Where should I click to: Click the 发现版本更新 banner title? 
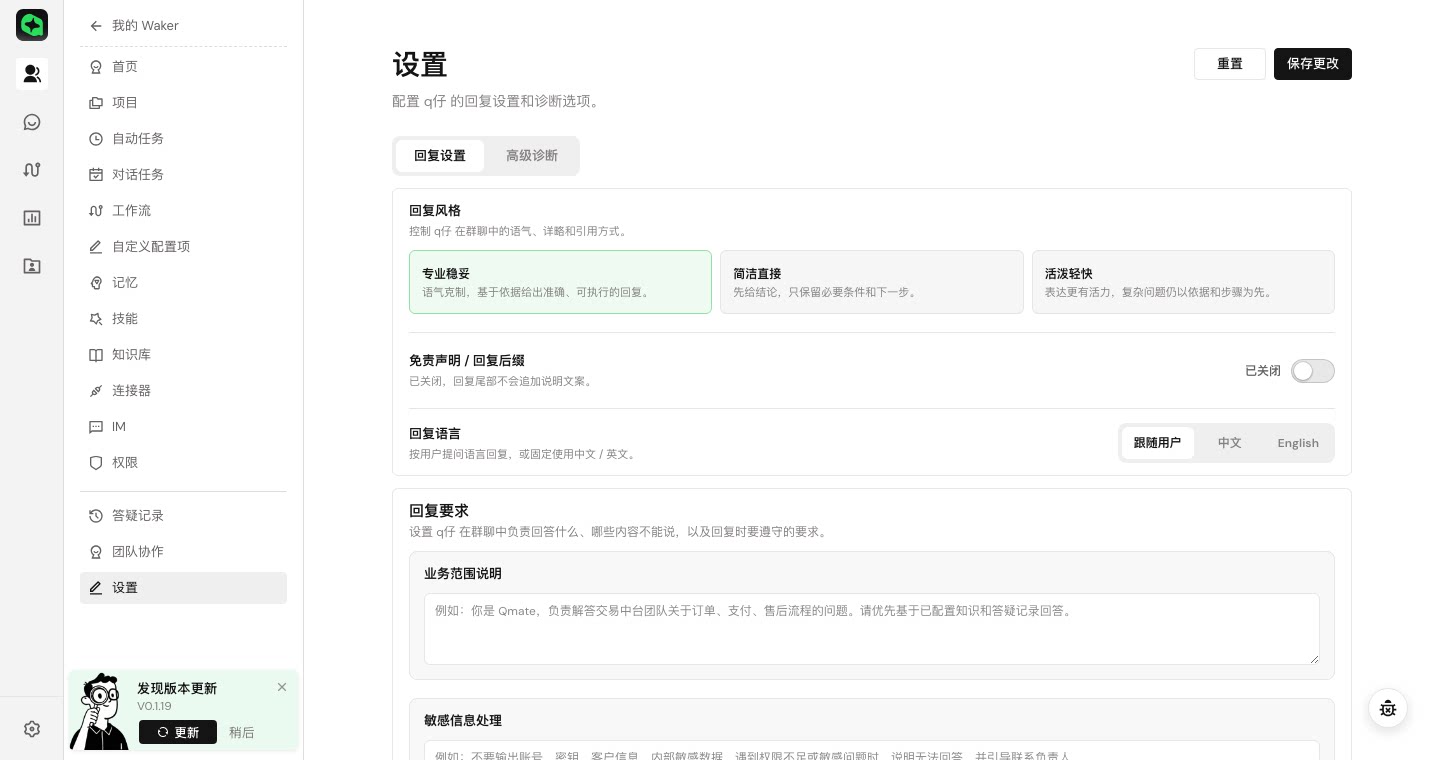click(x=177, y=689)
